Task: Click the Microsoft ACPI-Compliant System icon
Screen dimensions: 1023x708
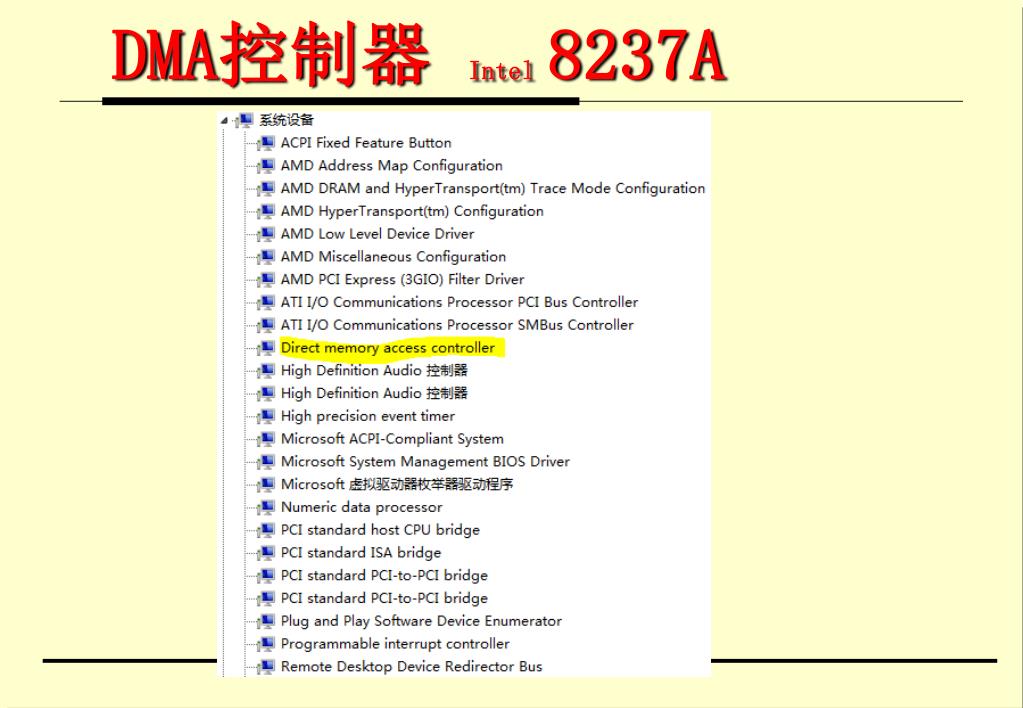Action: pyautogui.click(x=266, y=439)
